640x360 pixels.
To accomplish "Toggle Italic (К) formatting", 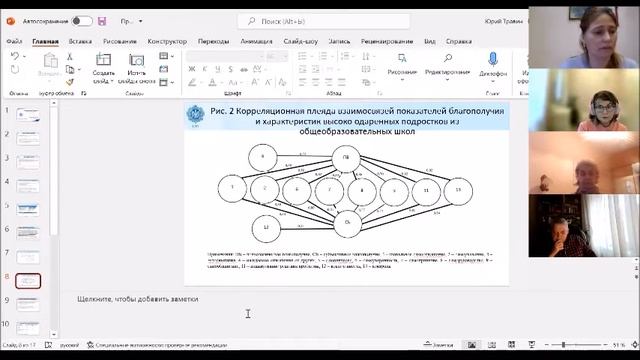I will tap(205, 69).
